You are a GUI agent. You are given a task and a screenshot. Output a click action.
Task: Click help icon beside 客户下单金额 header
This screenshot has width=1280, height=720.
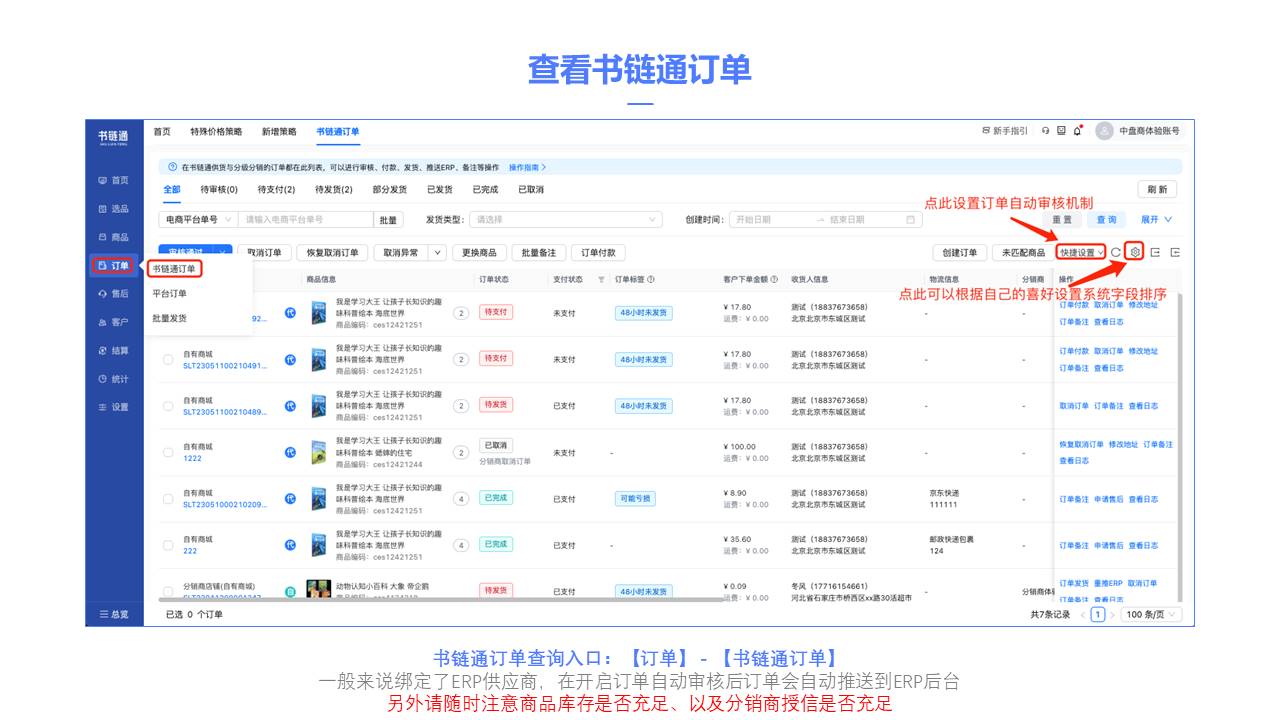(x=774, y=279)
